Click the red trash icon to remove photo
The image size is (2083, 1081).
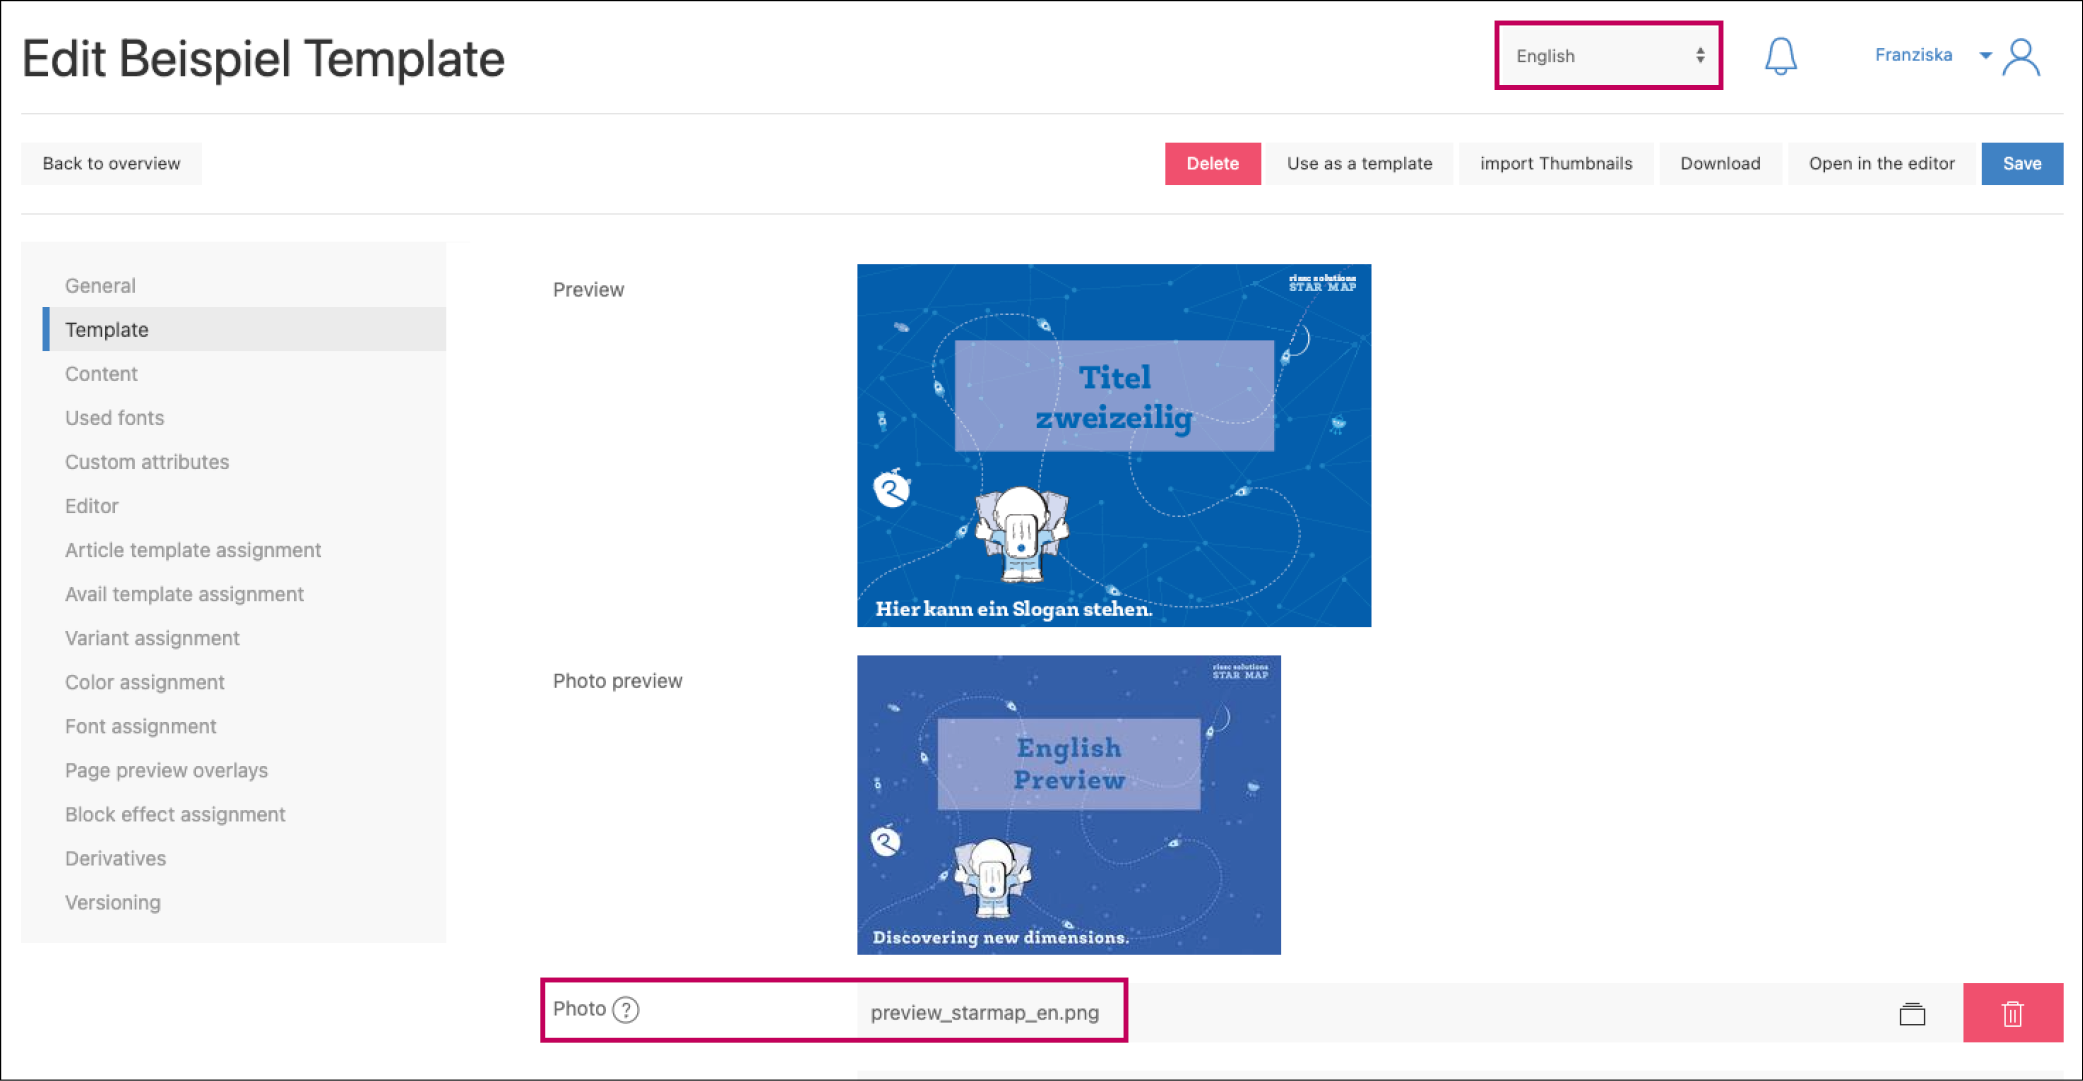point(2012,1014)
